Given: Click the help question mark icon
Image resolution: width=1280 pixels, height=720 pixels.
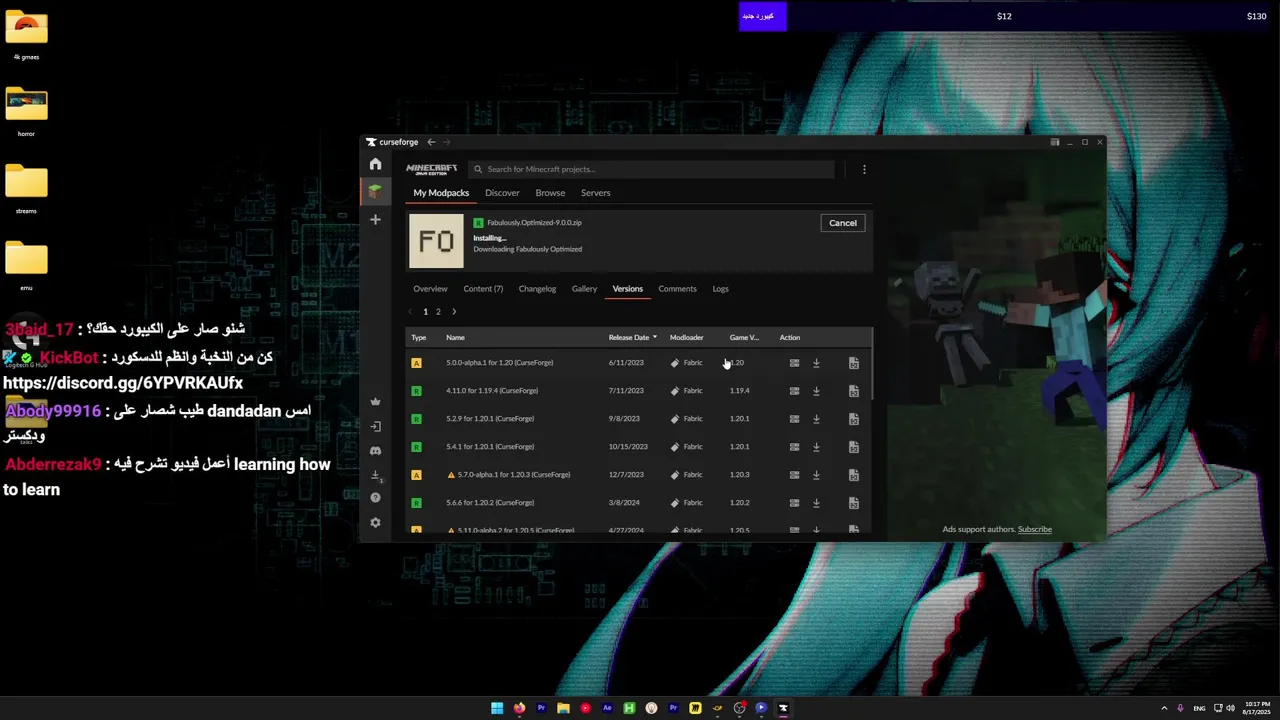Looking at the screenshot, I should (375, 498).
